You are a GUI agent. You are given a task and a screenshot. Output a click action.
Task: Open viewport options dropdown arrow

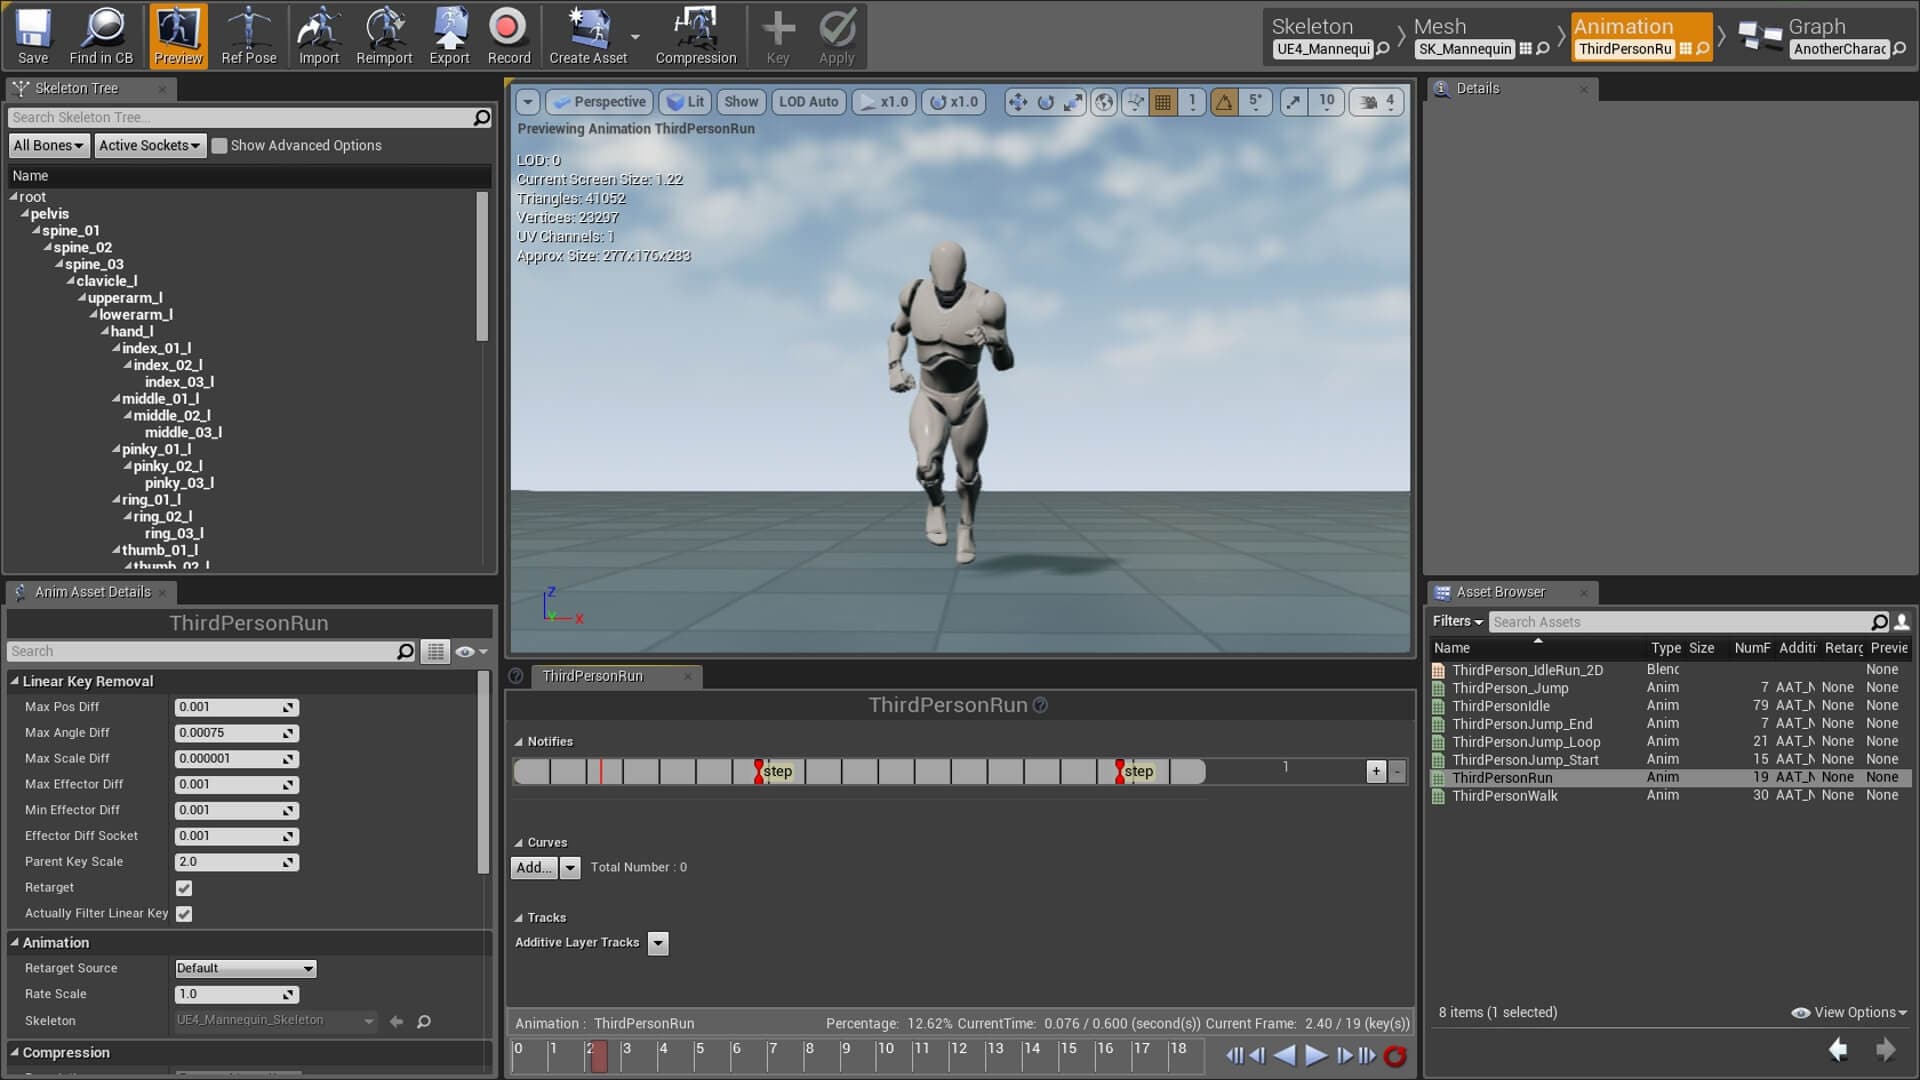[528, 102]
